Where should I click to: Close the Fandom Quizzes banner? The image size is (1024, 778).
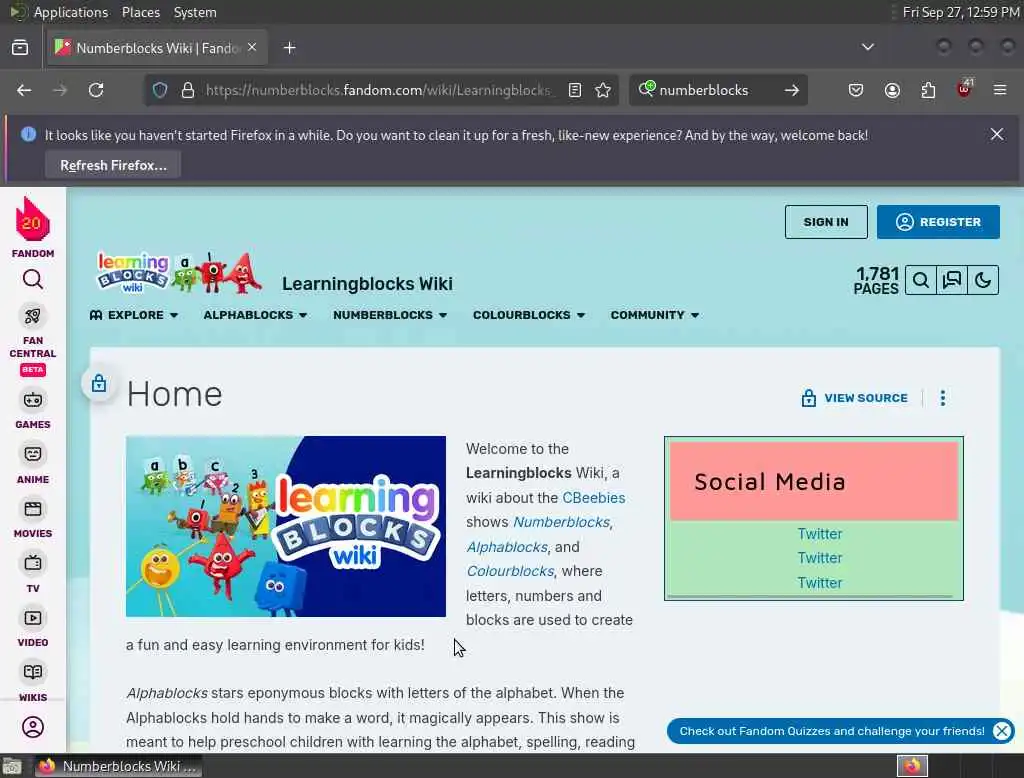[x=1002, y=731]
